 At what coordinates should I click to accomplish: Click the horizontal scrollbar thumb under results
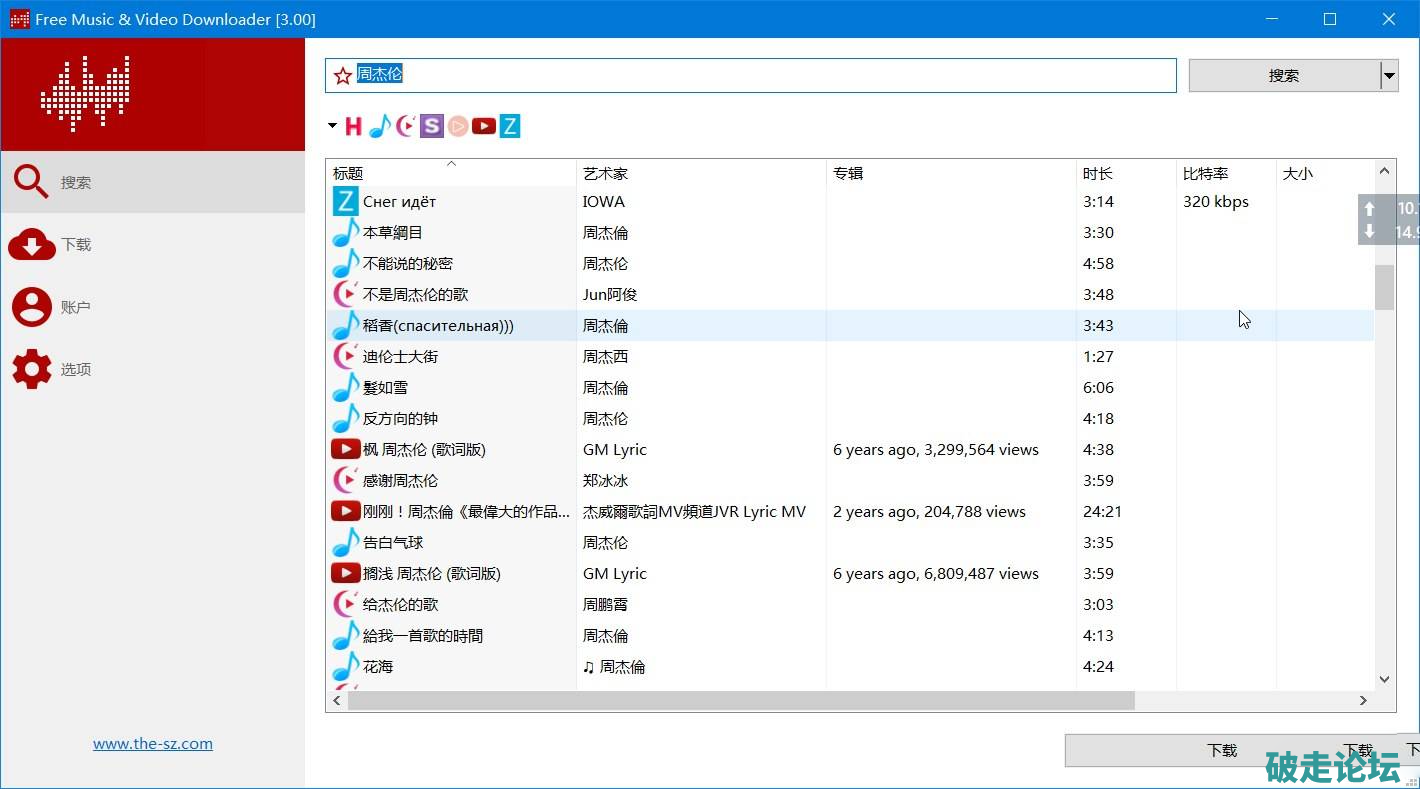pyautogui.click(x=740, y=701)
